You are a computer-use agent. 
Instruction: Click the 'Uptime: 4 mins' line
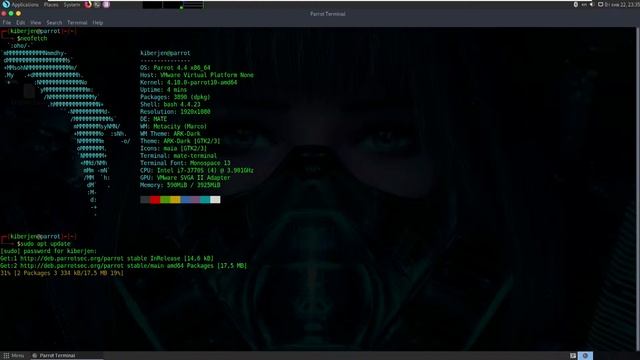coord(163,90)
